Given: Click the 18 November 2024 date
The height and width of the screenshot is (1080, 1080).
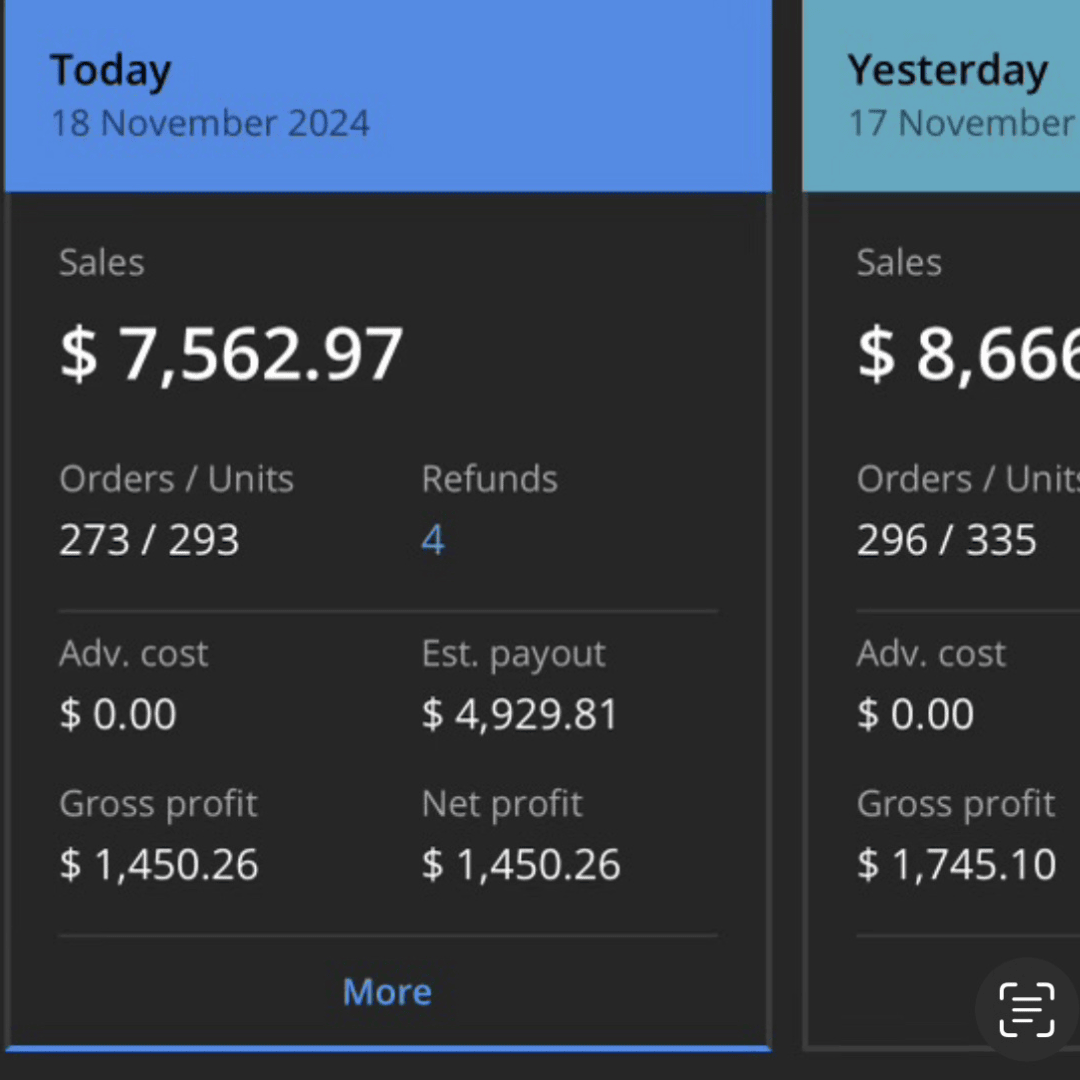Looking at the screenshot, I should pos(210,123).
